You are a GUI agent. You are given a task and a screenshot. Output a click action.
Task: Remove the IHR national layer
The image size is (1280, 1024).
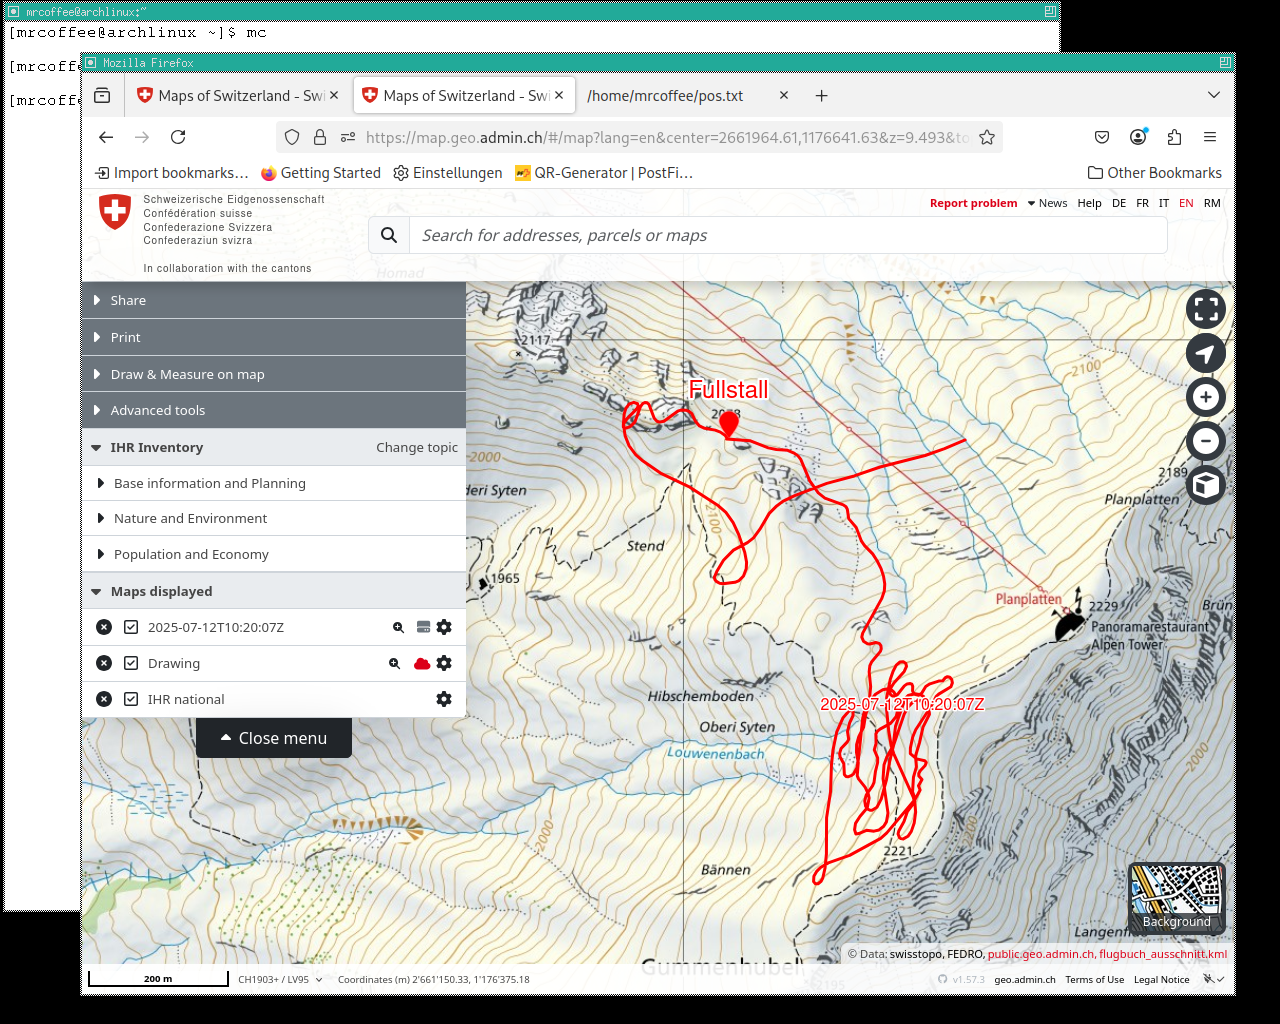(104, 699)
